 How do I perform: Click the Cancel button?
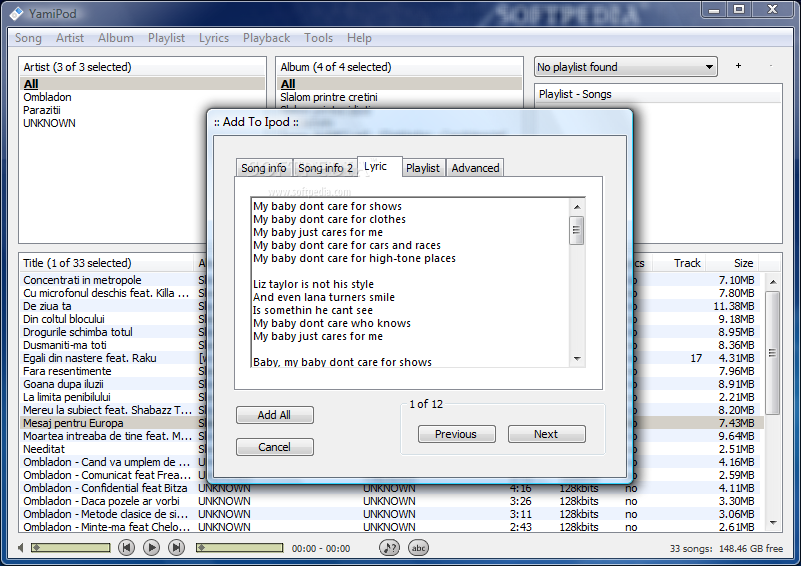(274, 447)
